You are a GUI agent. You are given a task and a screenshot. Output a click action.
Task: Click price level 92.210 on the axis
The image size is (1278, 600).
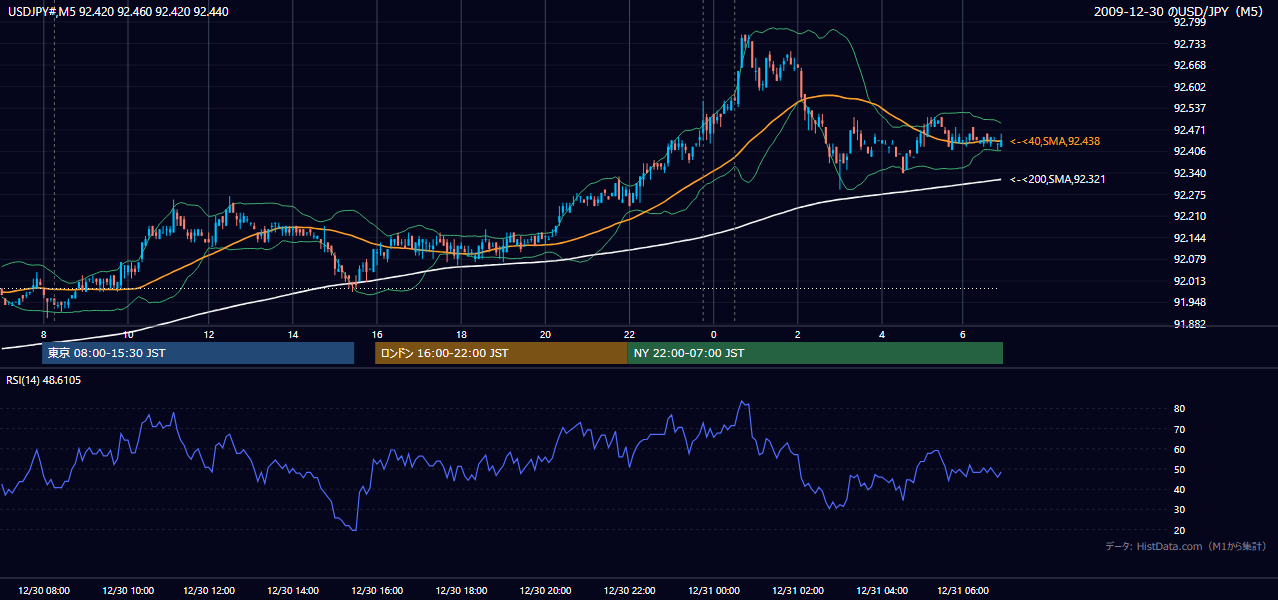pyautogui.click(x=1189, y=216)
